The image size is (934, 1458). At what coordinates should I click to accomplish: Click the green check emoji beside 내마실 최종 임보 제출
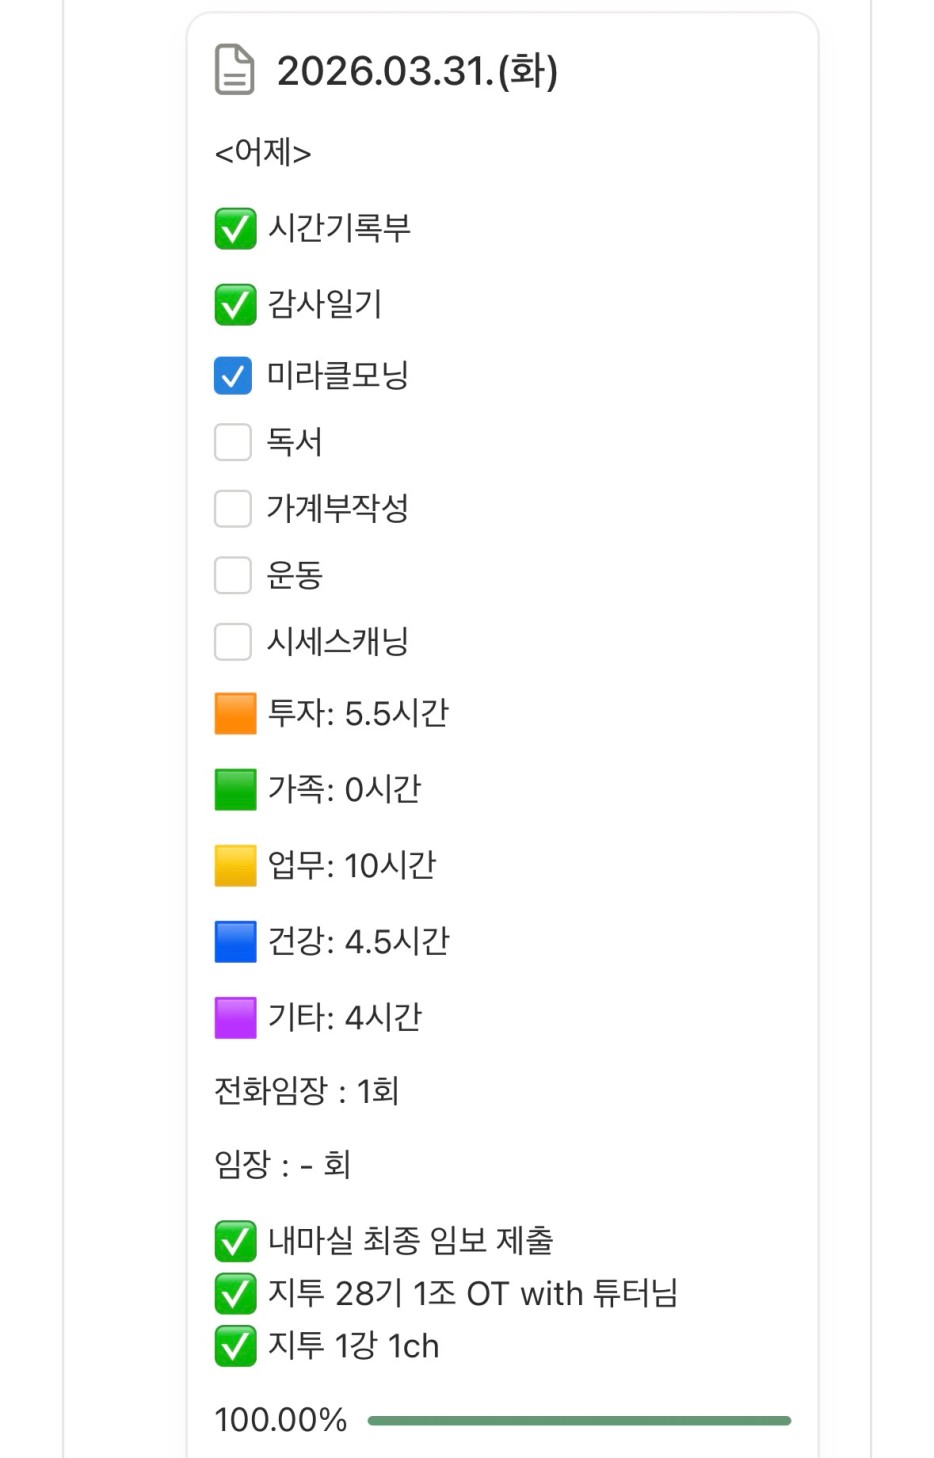pos(235,1241)
